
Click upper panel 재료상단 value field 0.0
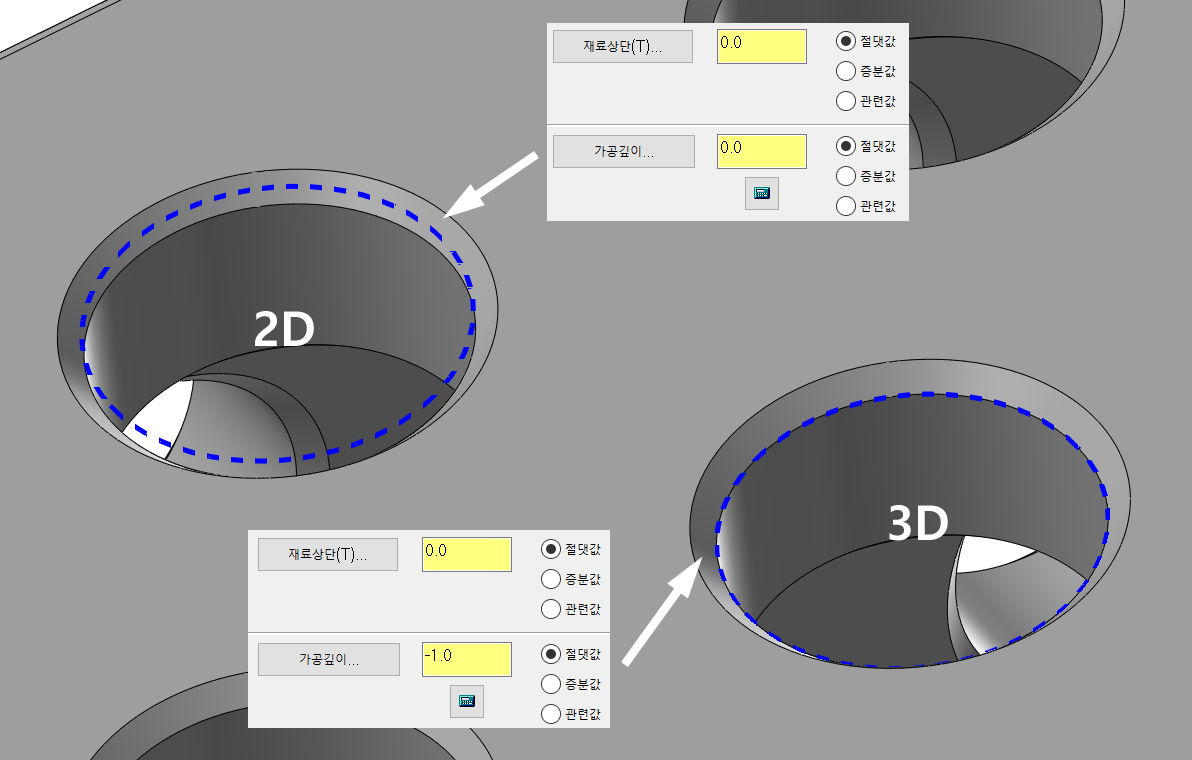tap(762, 46)
